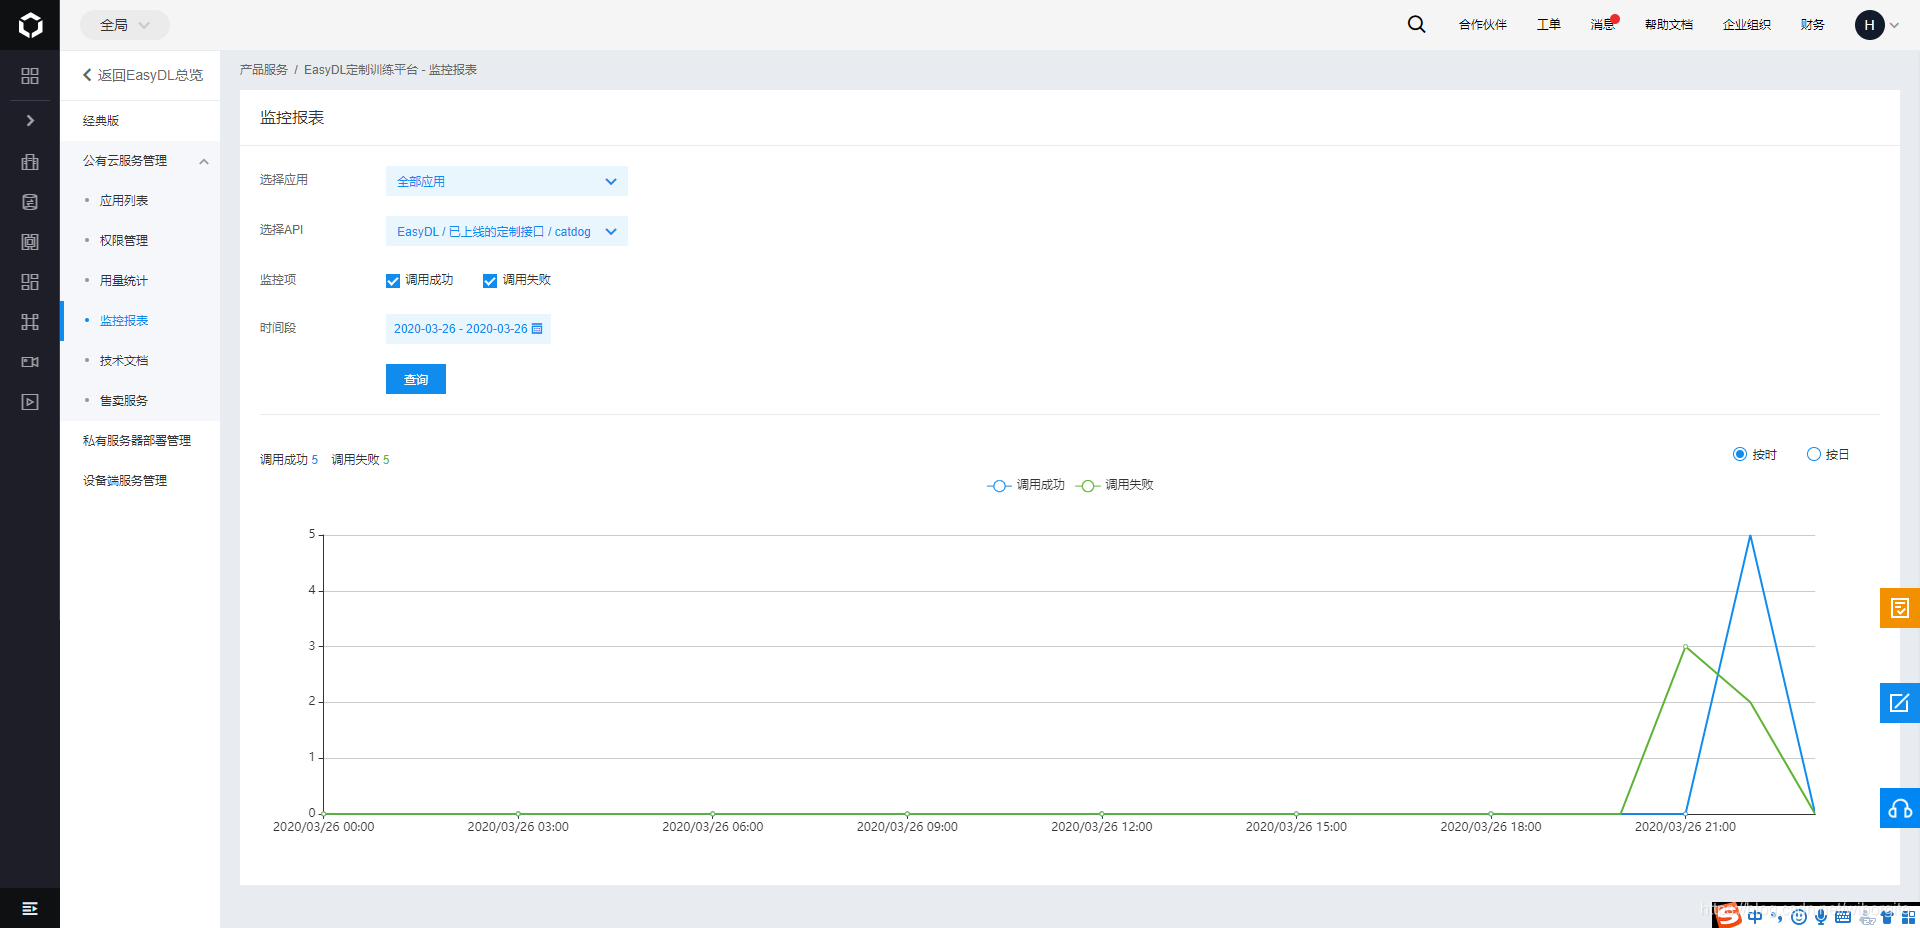Screen dimensions: 1920x928
Task: Open 财务 in top navigation
Action: click(1813, 25)
